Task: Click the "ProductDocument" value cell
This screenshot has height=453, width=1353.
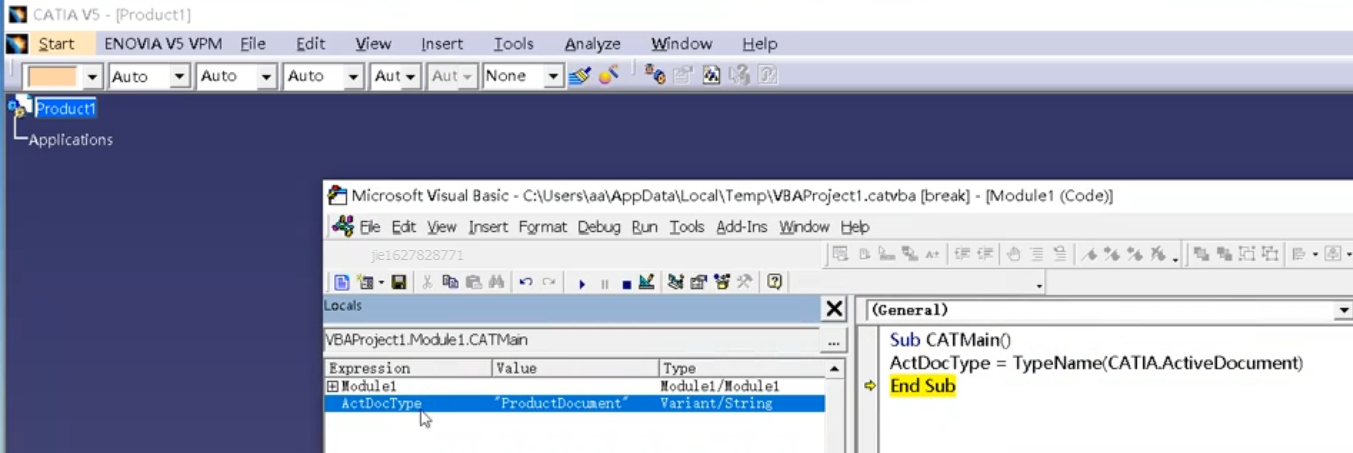Action: [x=562, y=404]
